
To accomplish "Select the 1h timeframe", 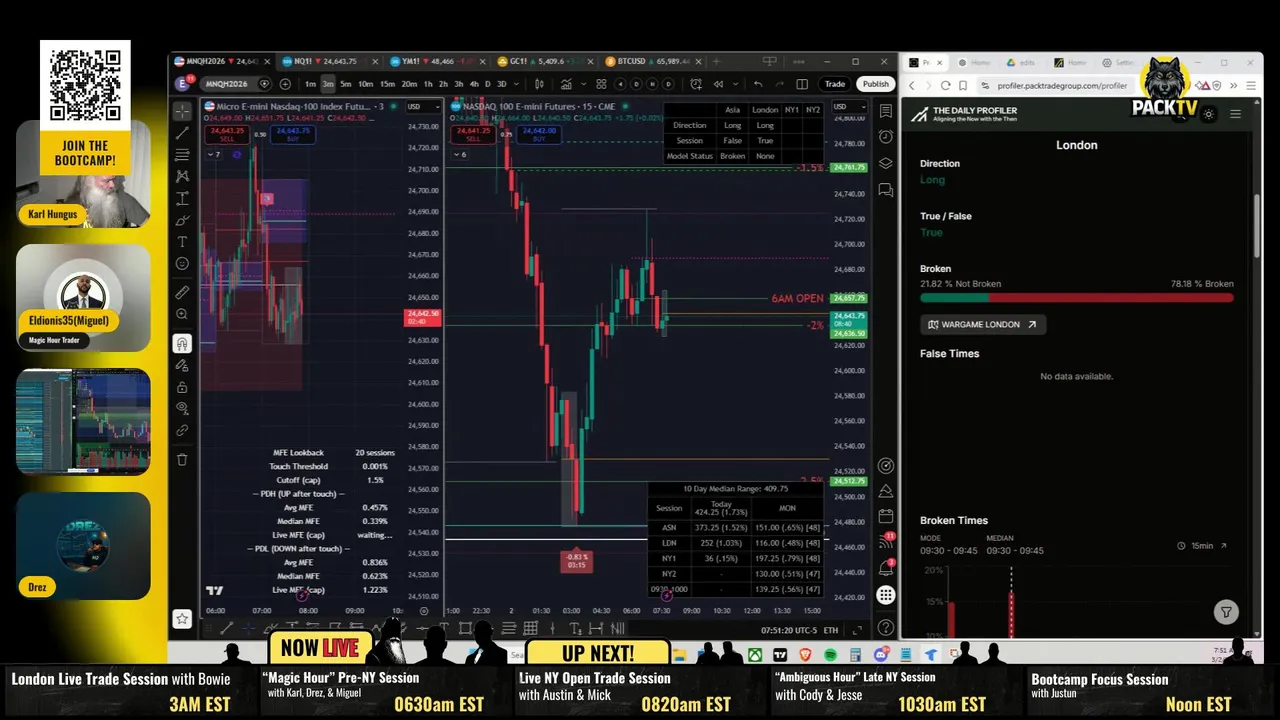I will [x=428, y=84].
